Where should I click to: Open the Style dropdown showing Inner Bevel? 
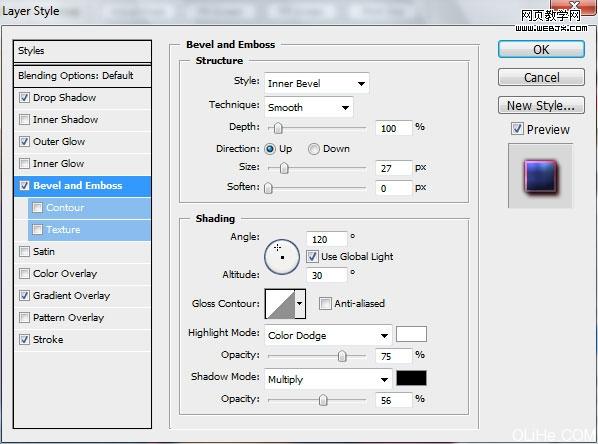coord(316,84)
